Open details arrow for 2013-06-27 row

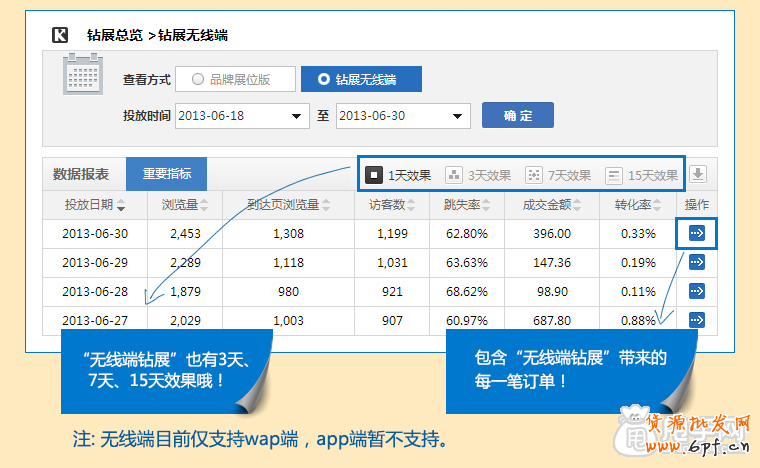click(697, 320)
